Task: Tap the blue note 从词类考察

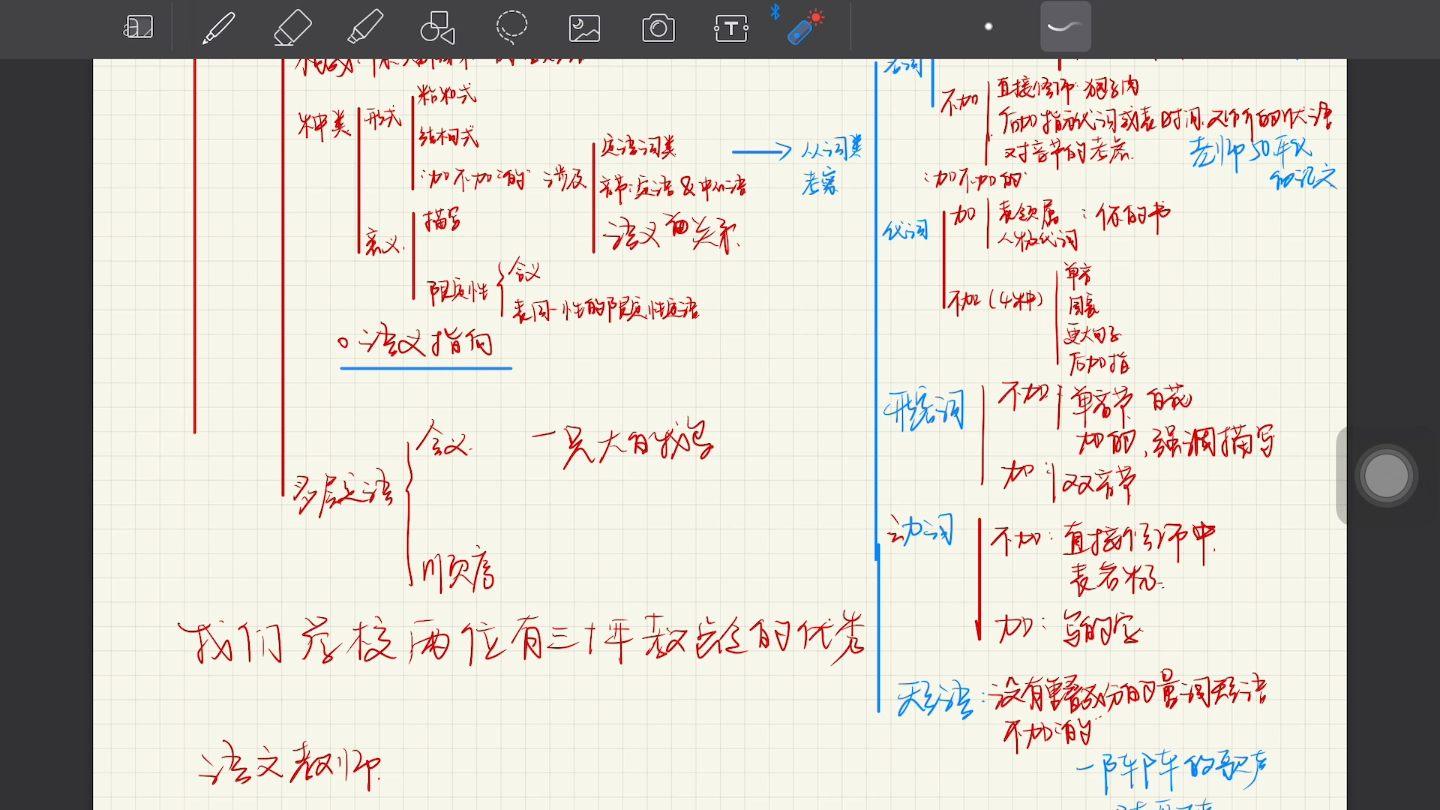Action: 832,166
